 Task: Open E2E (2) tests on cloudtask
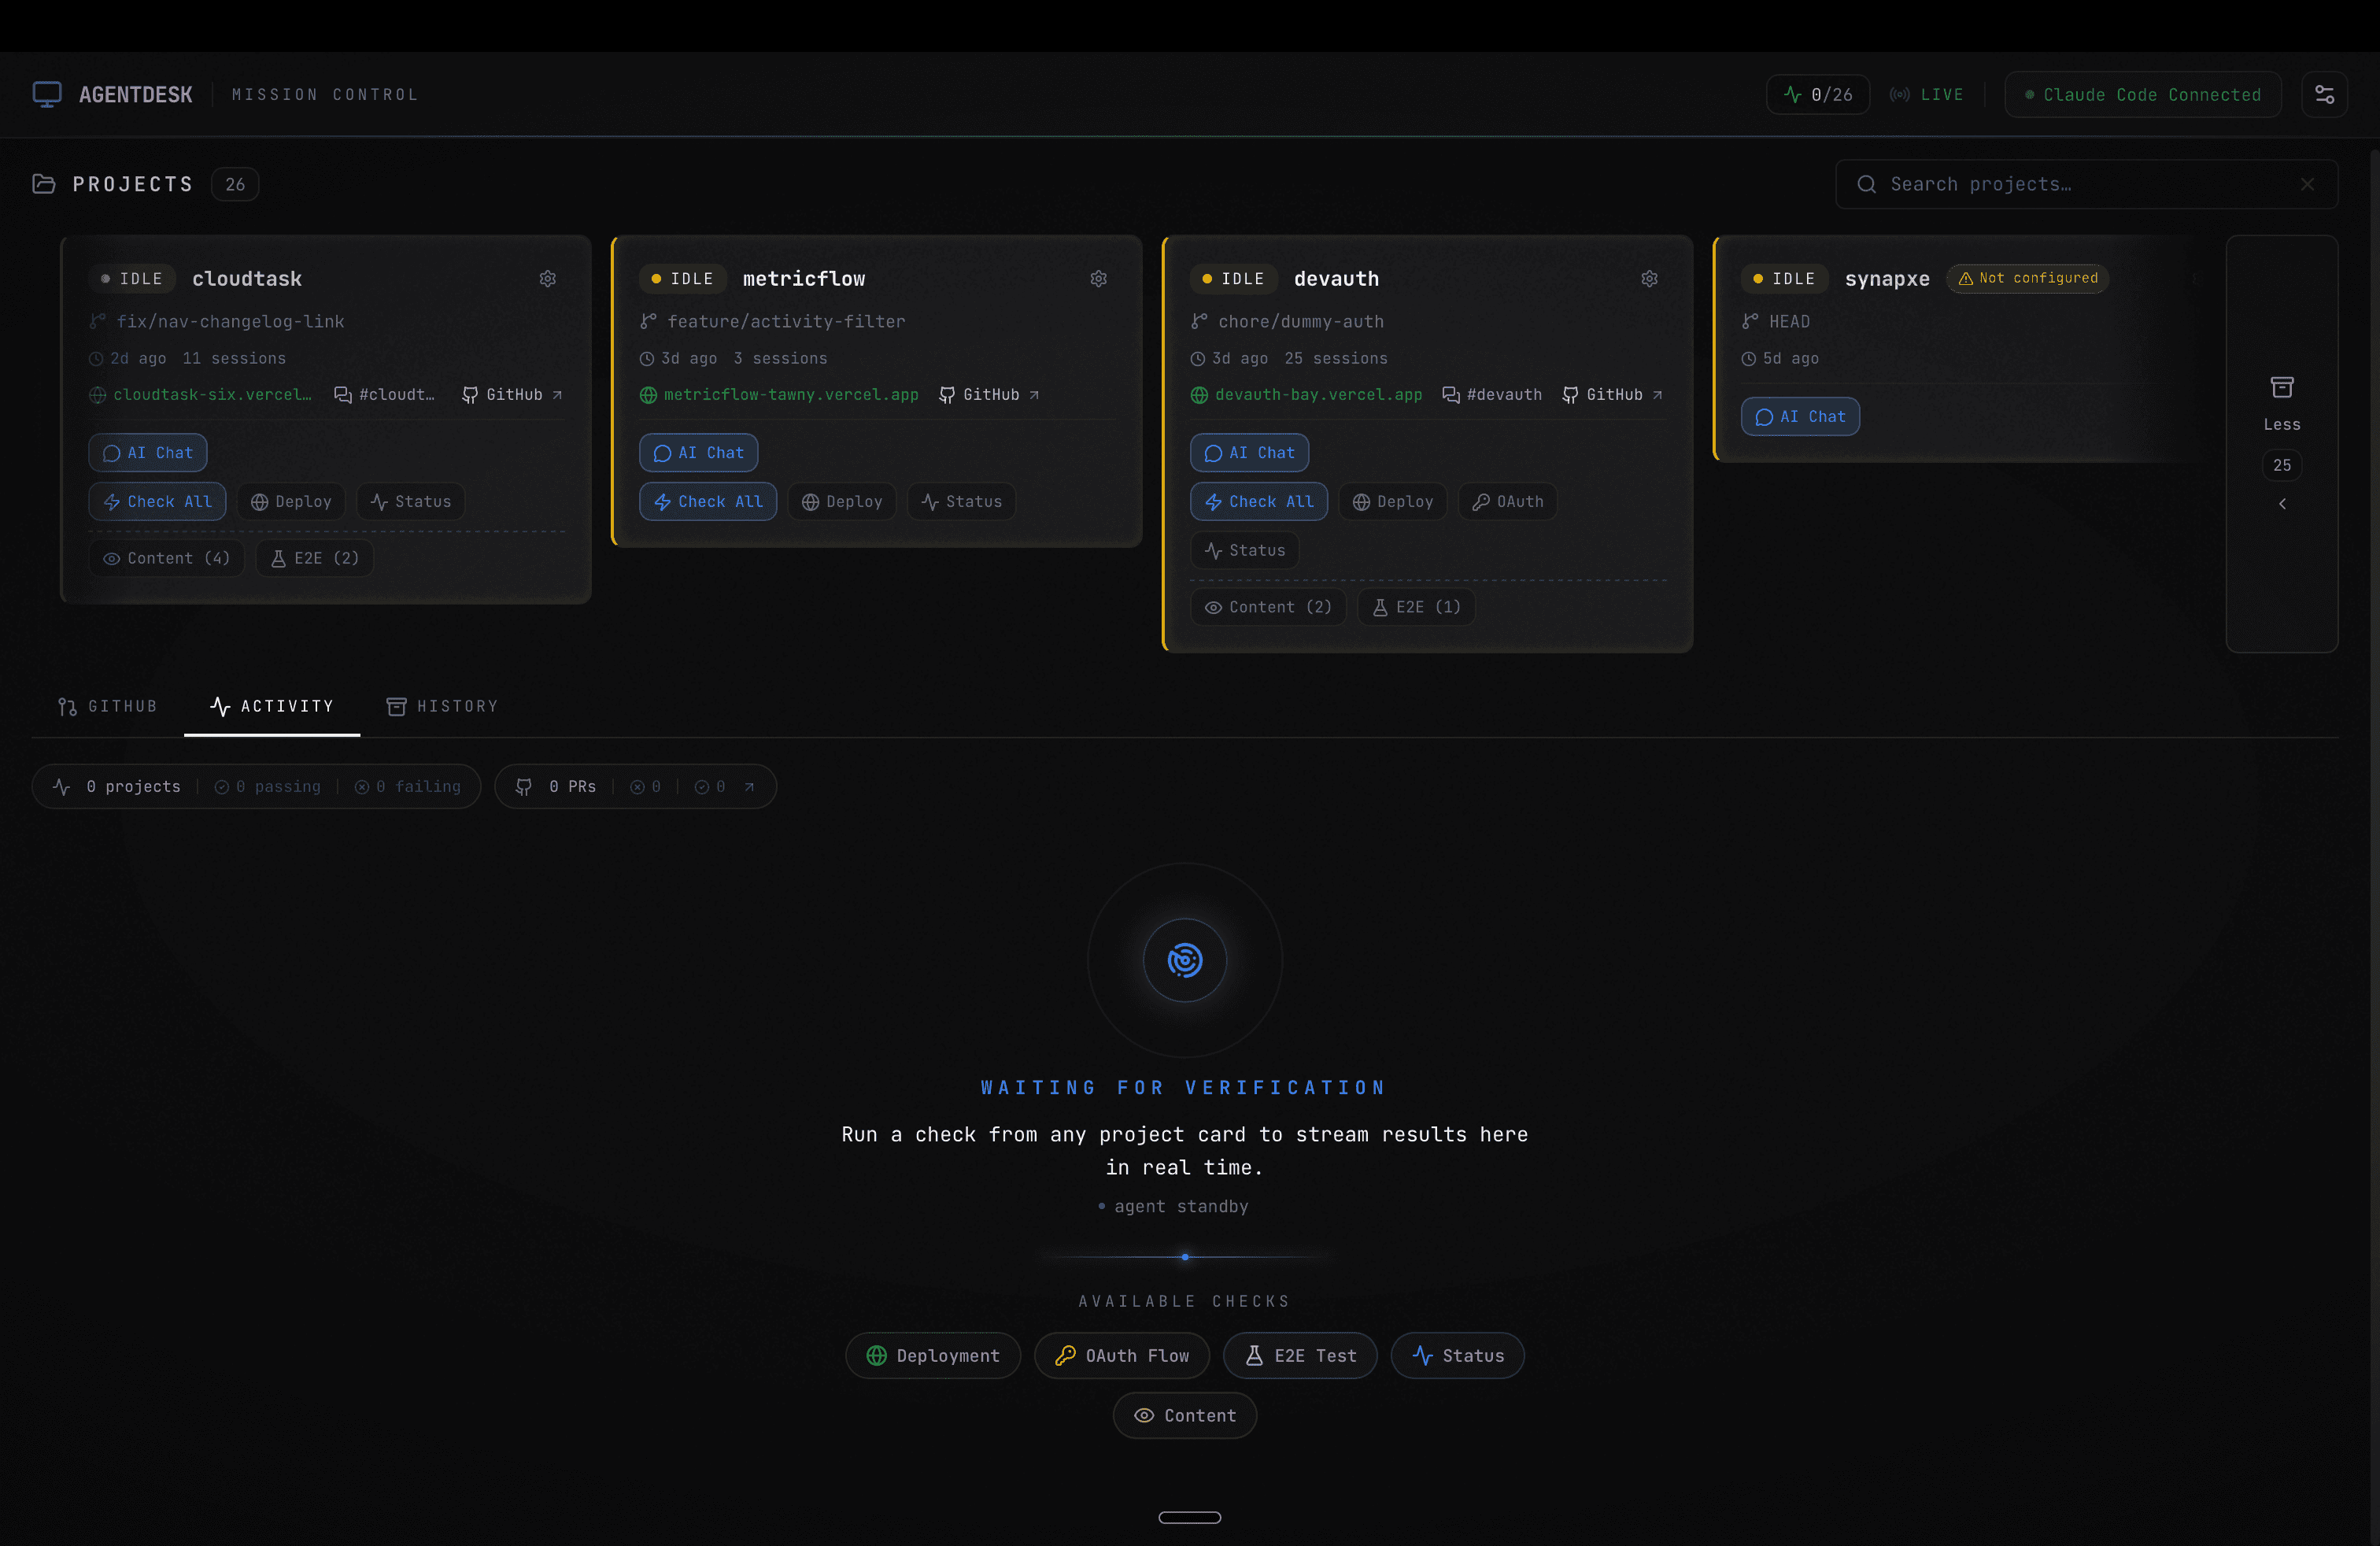pos(315,558)
